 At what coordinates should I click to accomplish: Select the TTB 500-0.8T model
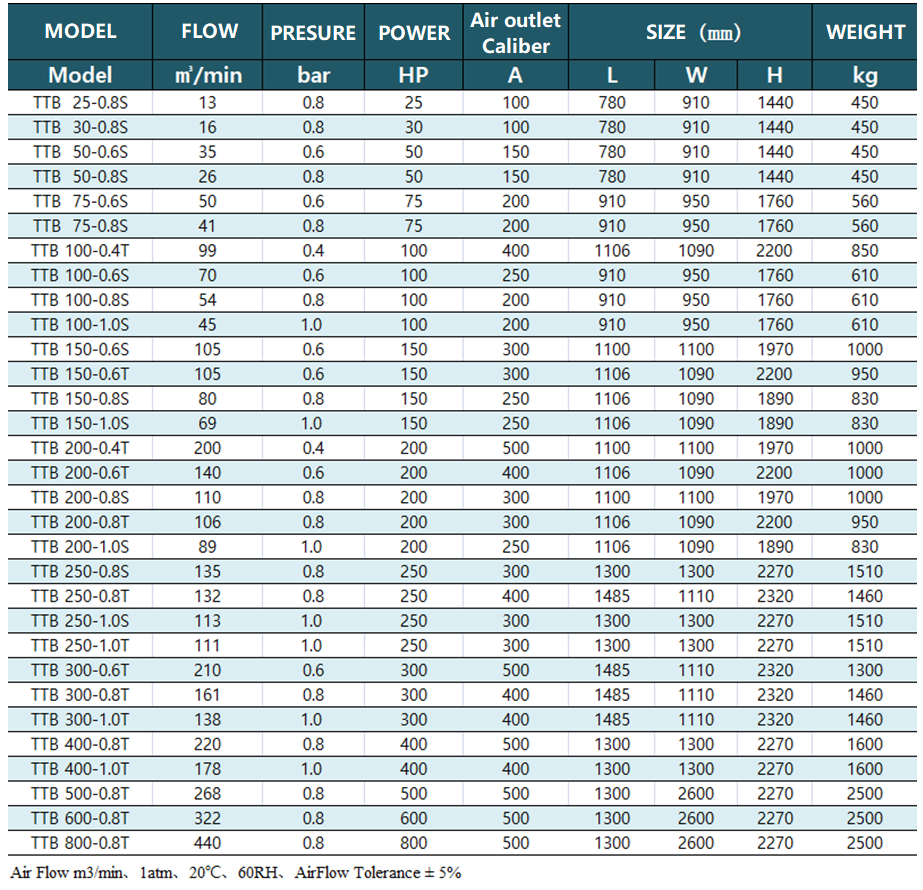(80, 793)
